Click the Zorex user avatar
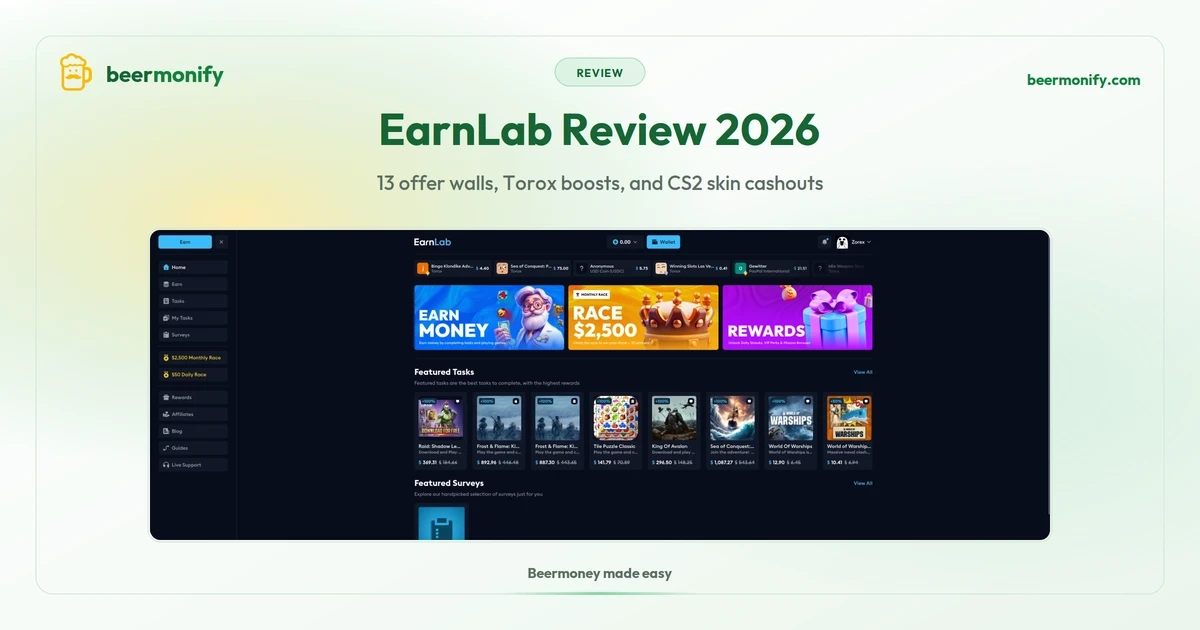Screen dimensions: 1200x630 coord(843,242)
